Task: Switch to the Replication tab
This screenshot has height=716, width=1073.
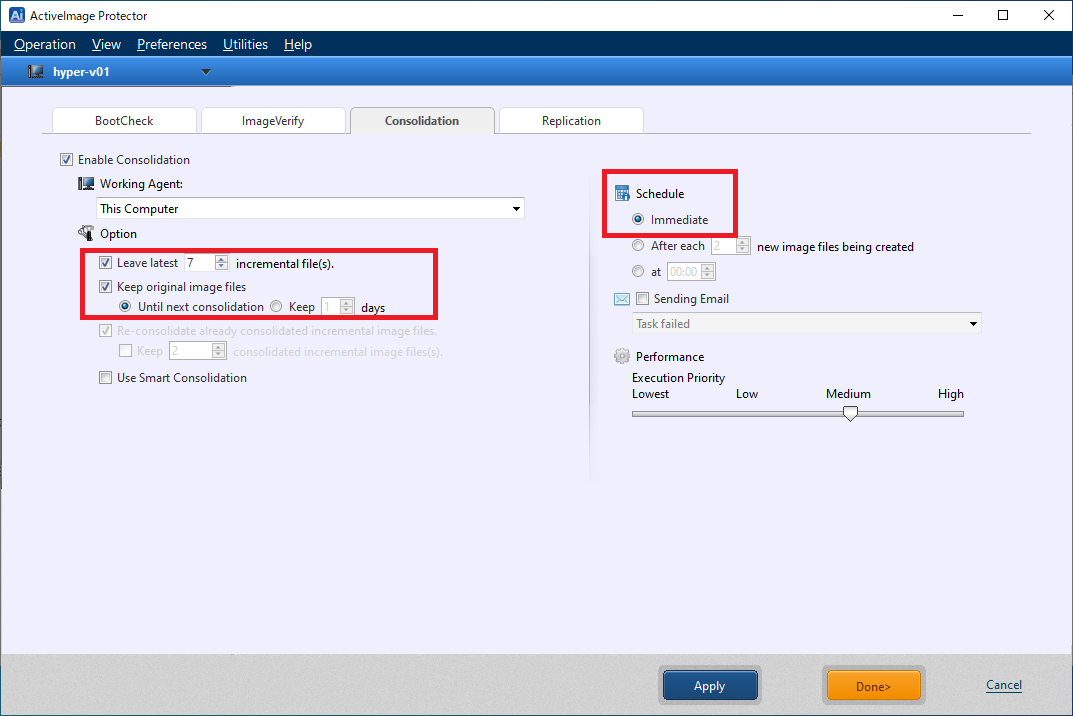Action: (571, 120)
